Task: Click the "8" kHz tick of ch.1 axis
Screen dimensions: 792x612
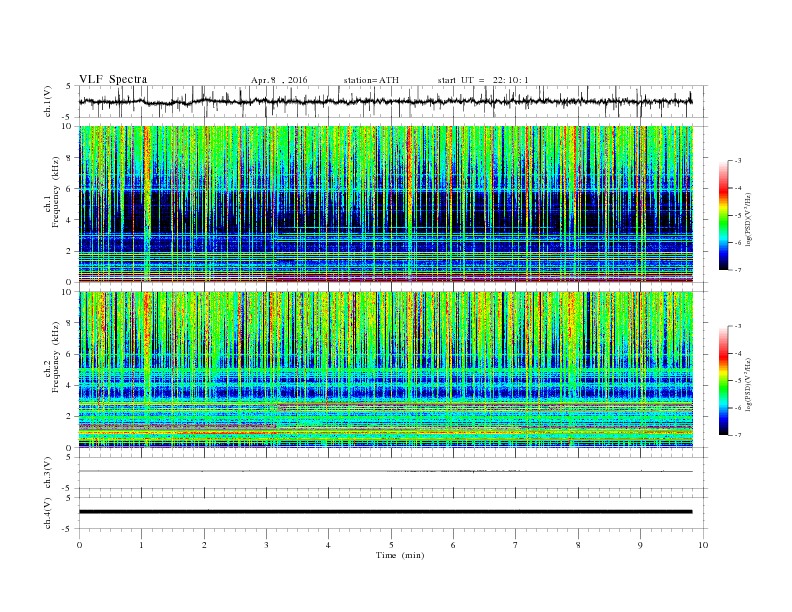Action: pos(70,157)
